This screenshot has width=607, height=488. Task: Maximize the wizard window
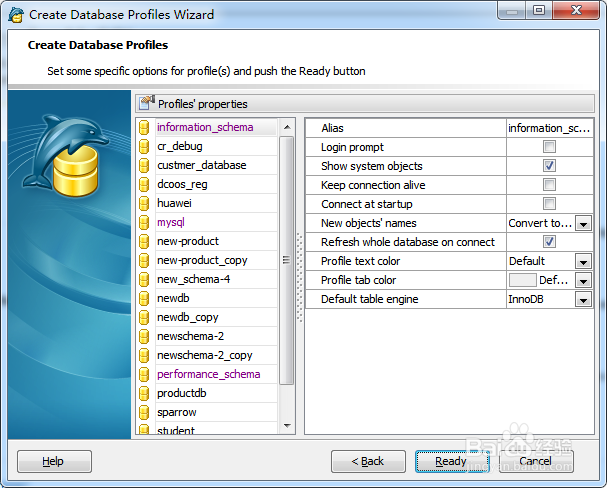click(x=539, y=10)
